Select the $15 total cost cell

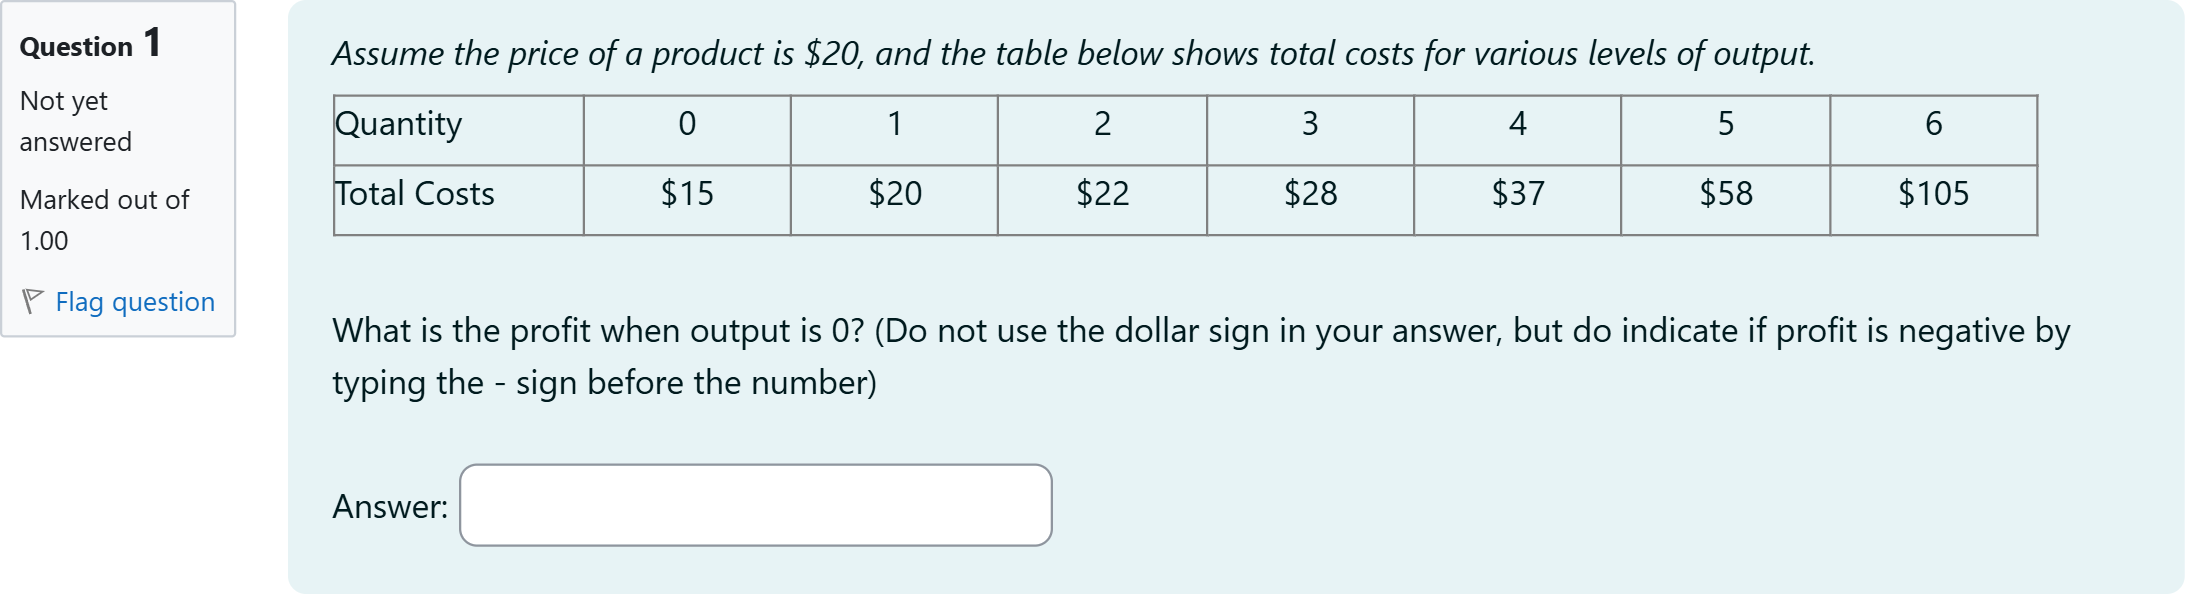686,193
